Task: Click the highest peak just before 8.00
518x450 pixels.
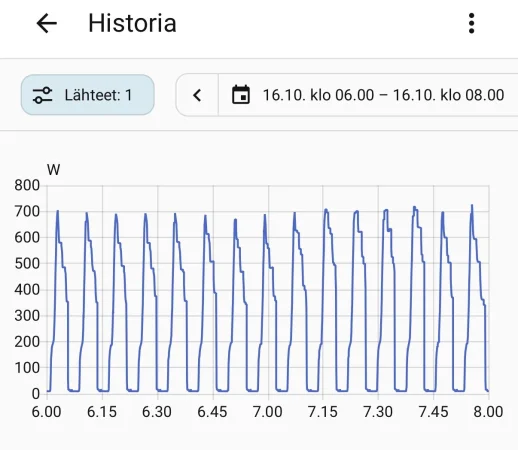Action: click(x=472, y=205)
